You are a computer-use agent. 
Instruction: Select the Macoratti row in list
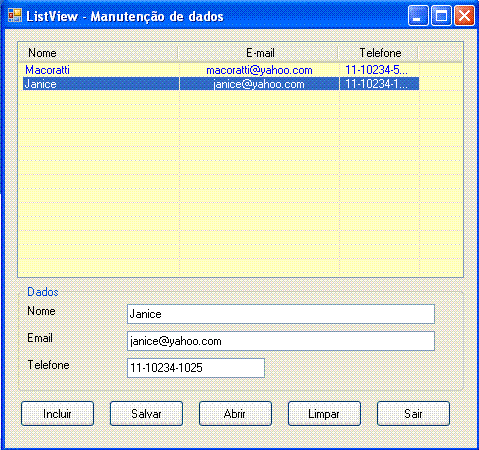221,70
